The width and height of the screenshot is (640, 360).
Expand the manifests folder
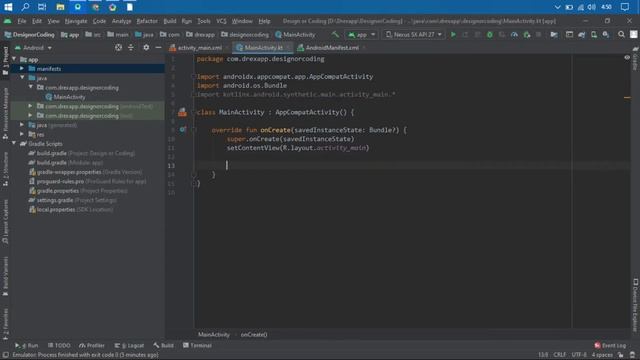22,69
